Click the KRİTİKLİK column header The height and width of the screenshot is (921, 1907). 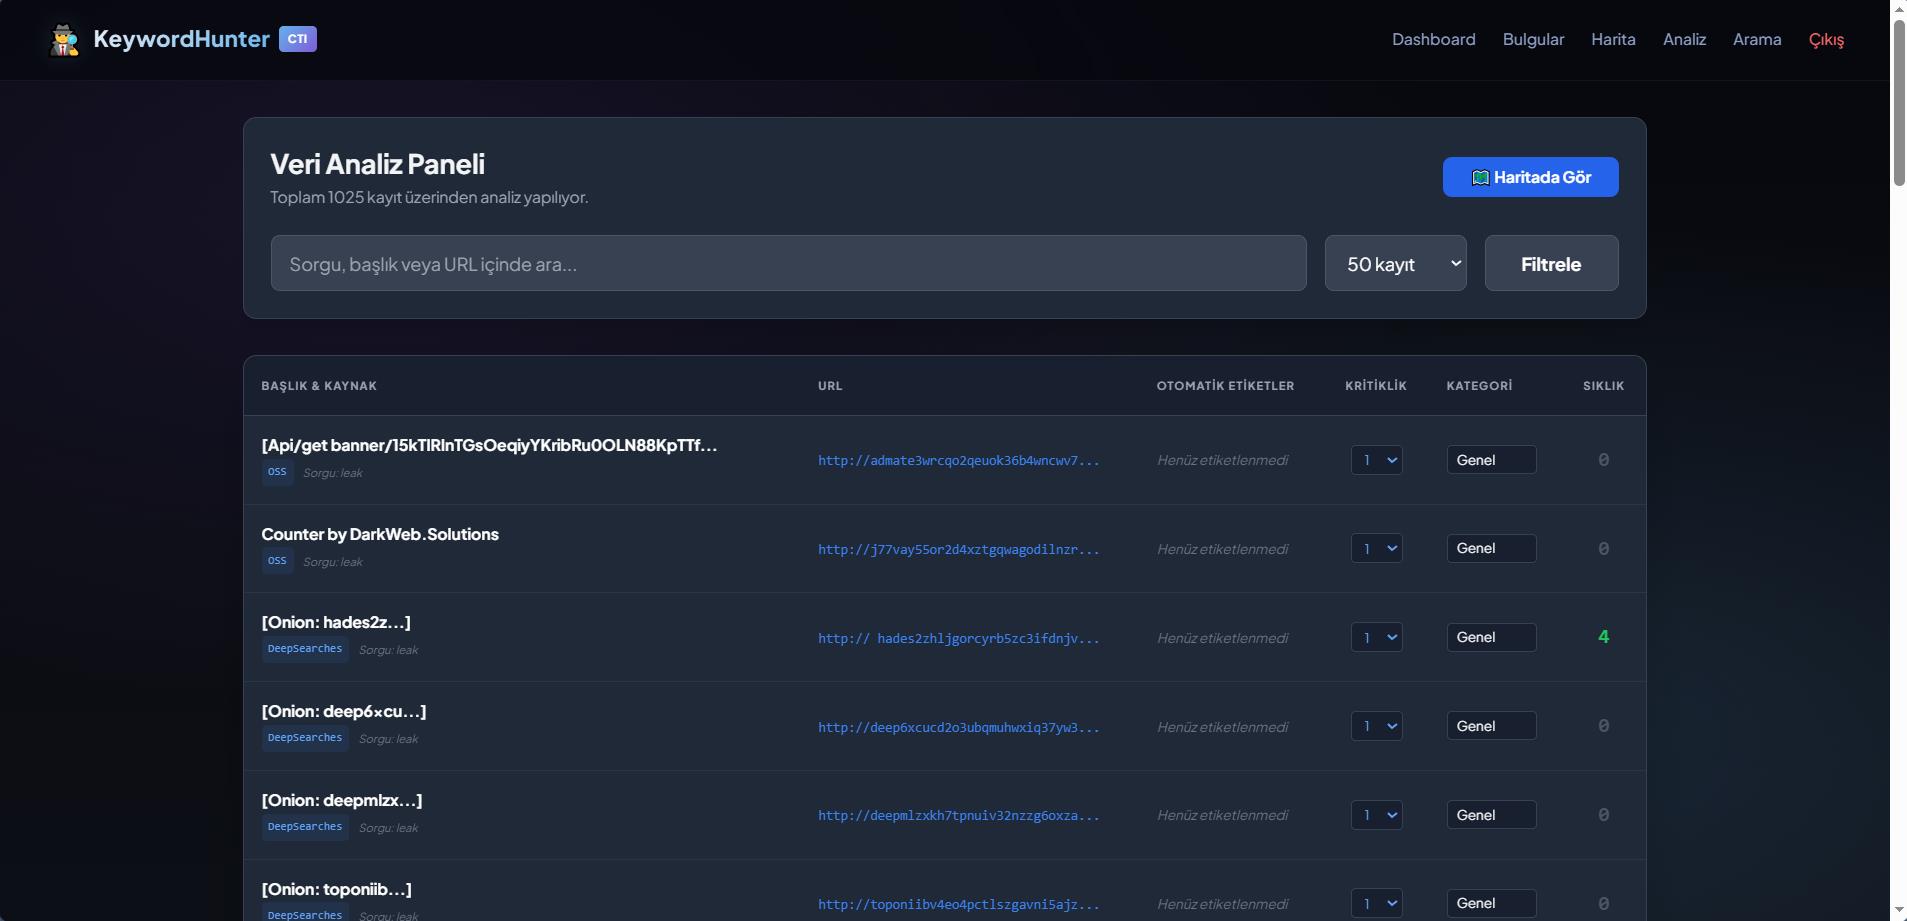pyautogui.click(x=1376, y=386)
